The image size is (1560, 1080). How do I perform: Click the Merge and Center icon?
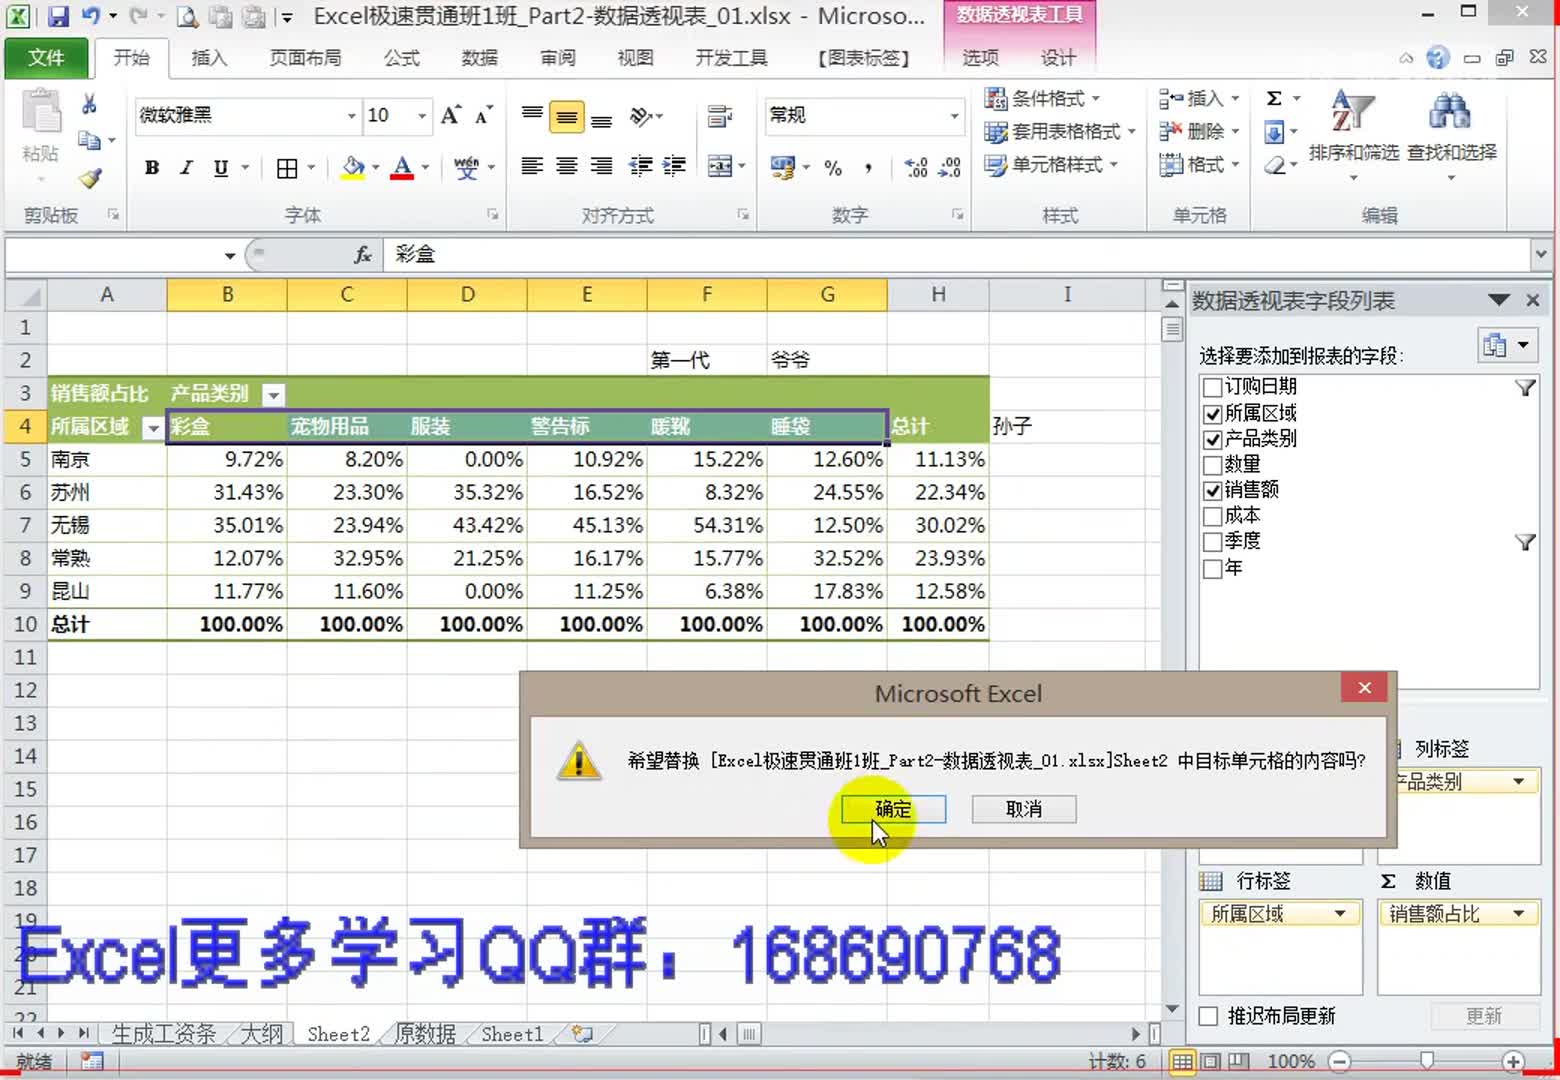pyautogui.click(x=720, y=167)
